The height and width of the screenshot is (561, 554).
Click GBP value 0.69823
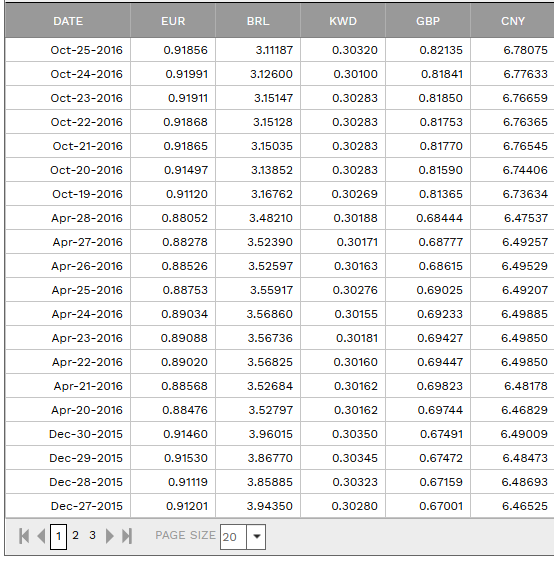click(x=440, y=385)
